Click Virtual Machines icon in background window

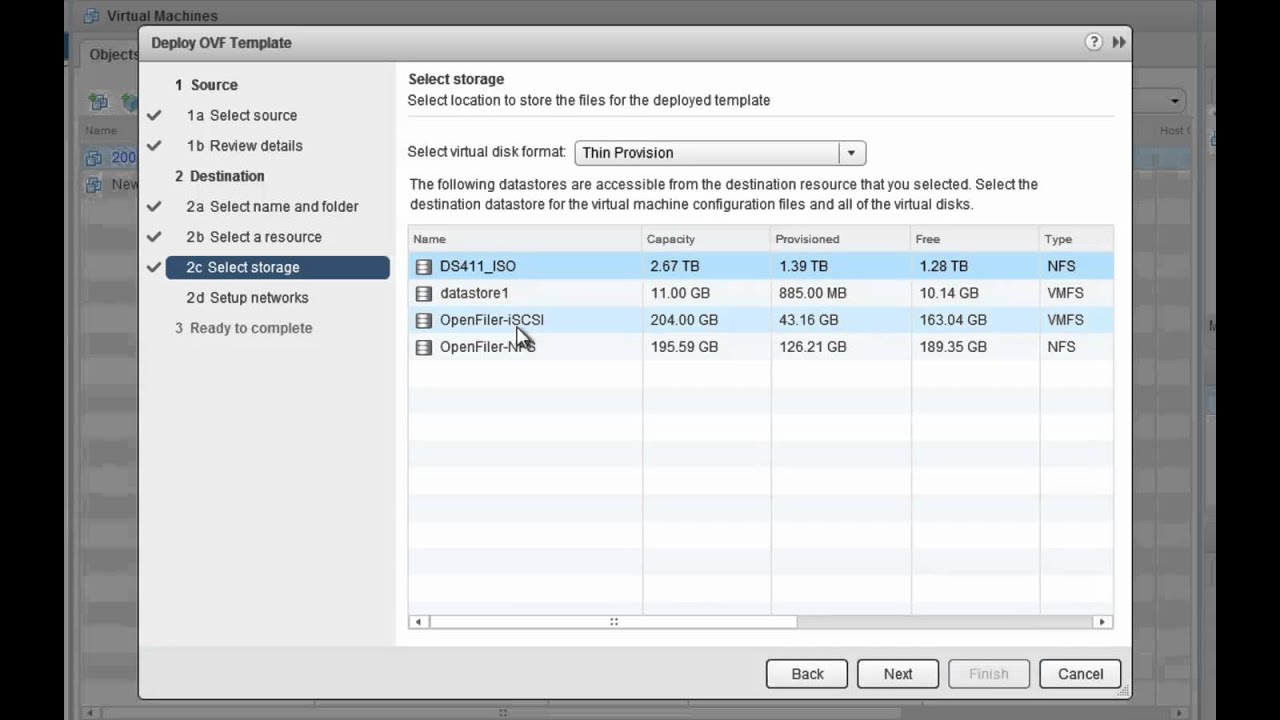click(92, 15)
